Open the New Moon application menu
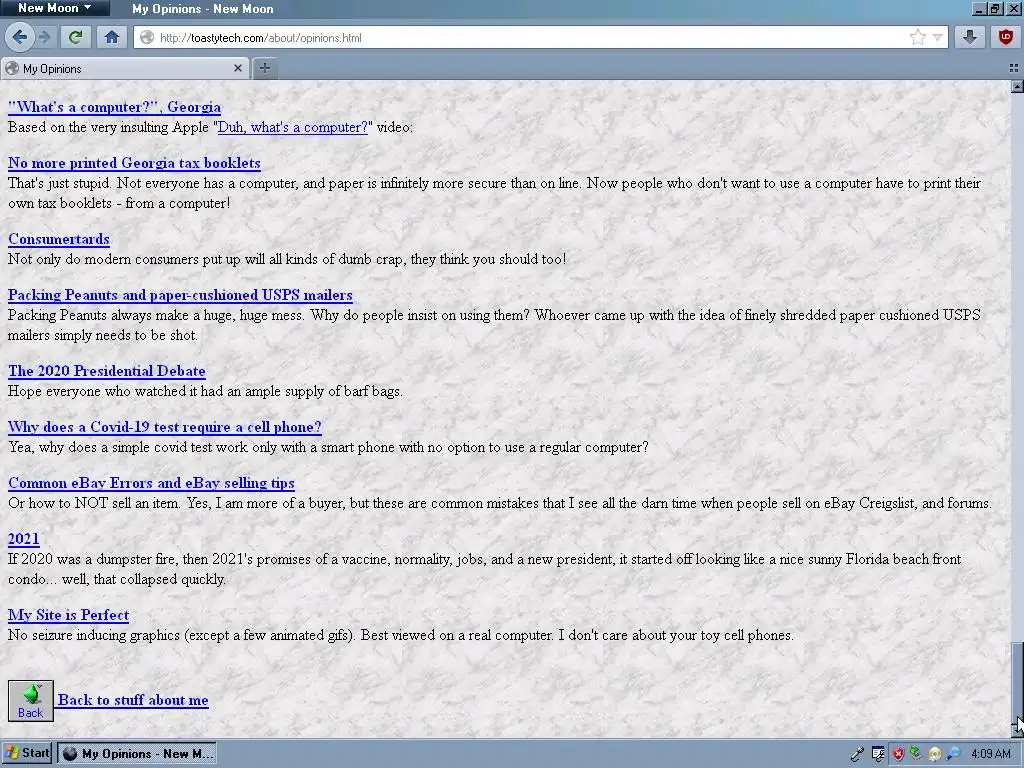This screenshot has height=768, width=1024. [55, 8]
